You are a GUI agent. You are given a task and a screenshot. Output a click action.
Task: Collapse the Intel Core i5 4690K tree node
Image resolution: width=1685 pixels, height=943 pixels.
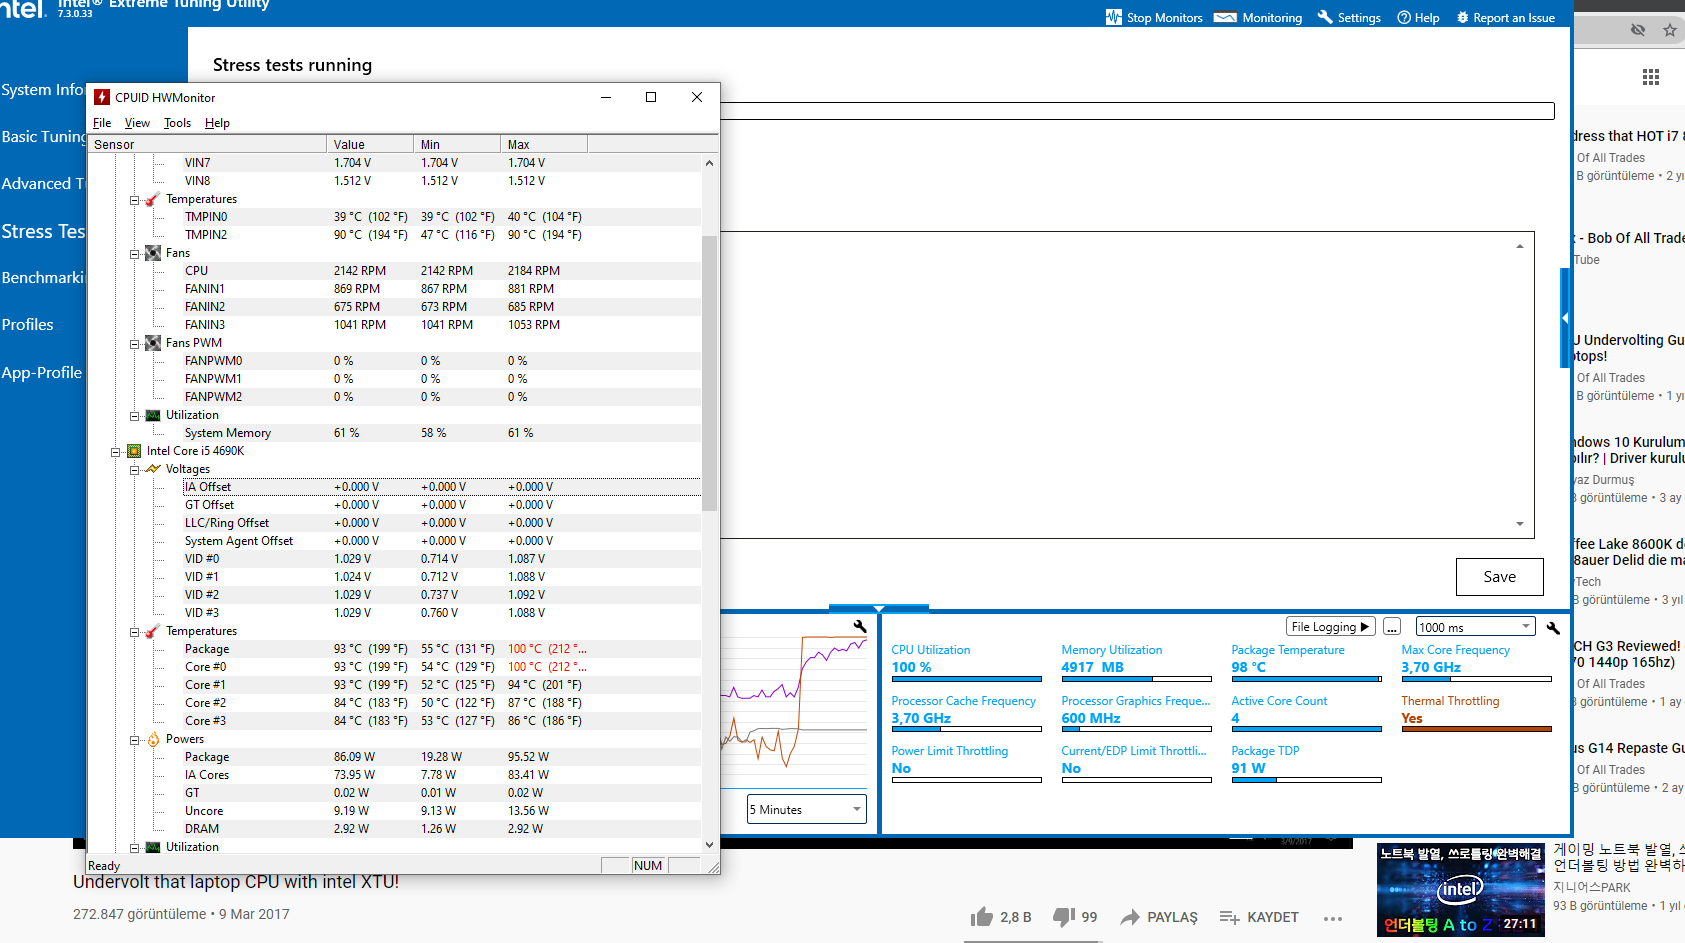116,452
